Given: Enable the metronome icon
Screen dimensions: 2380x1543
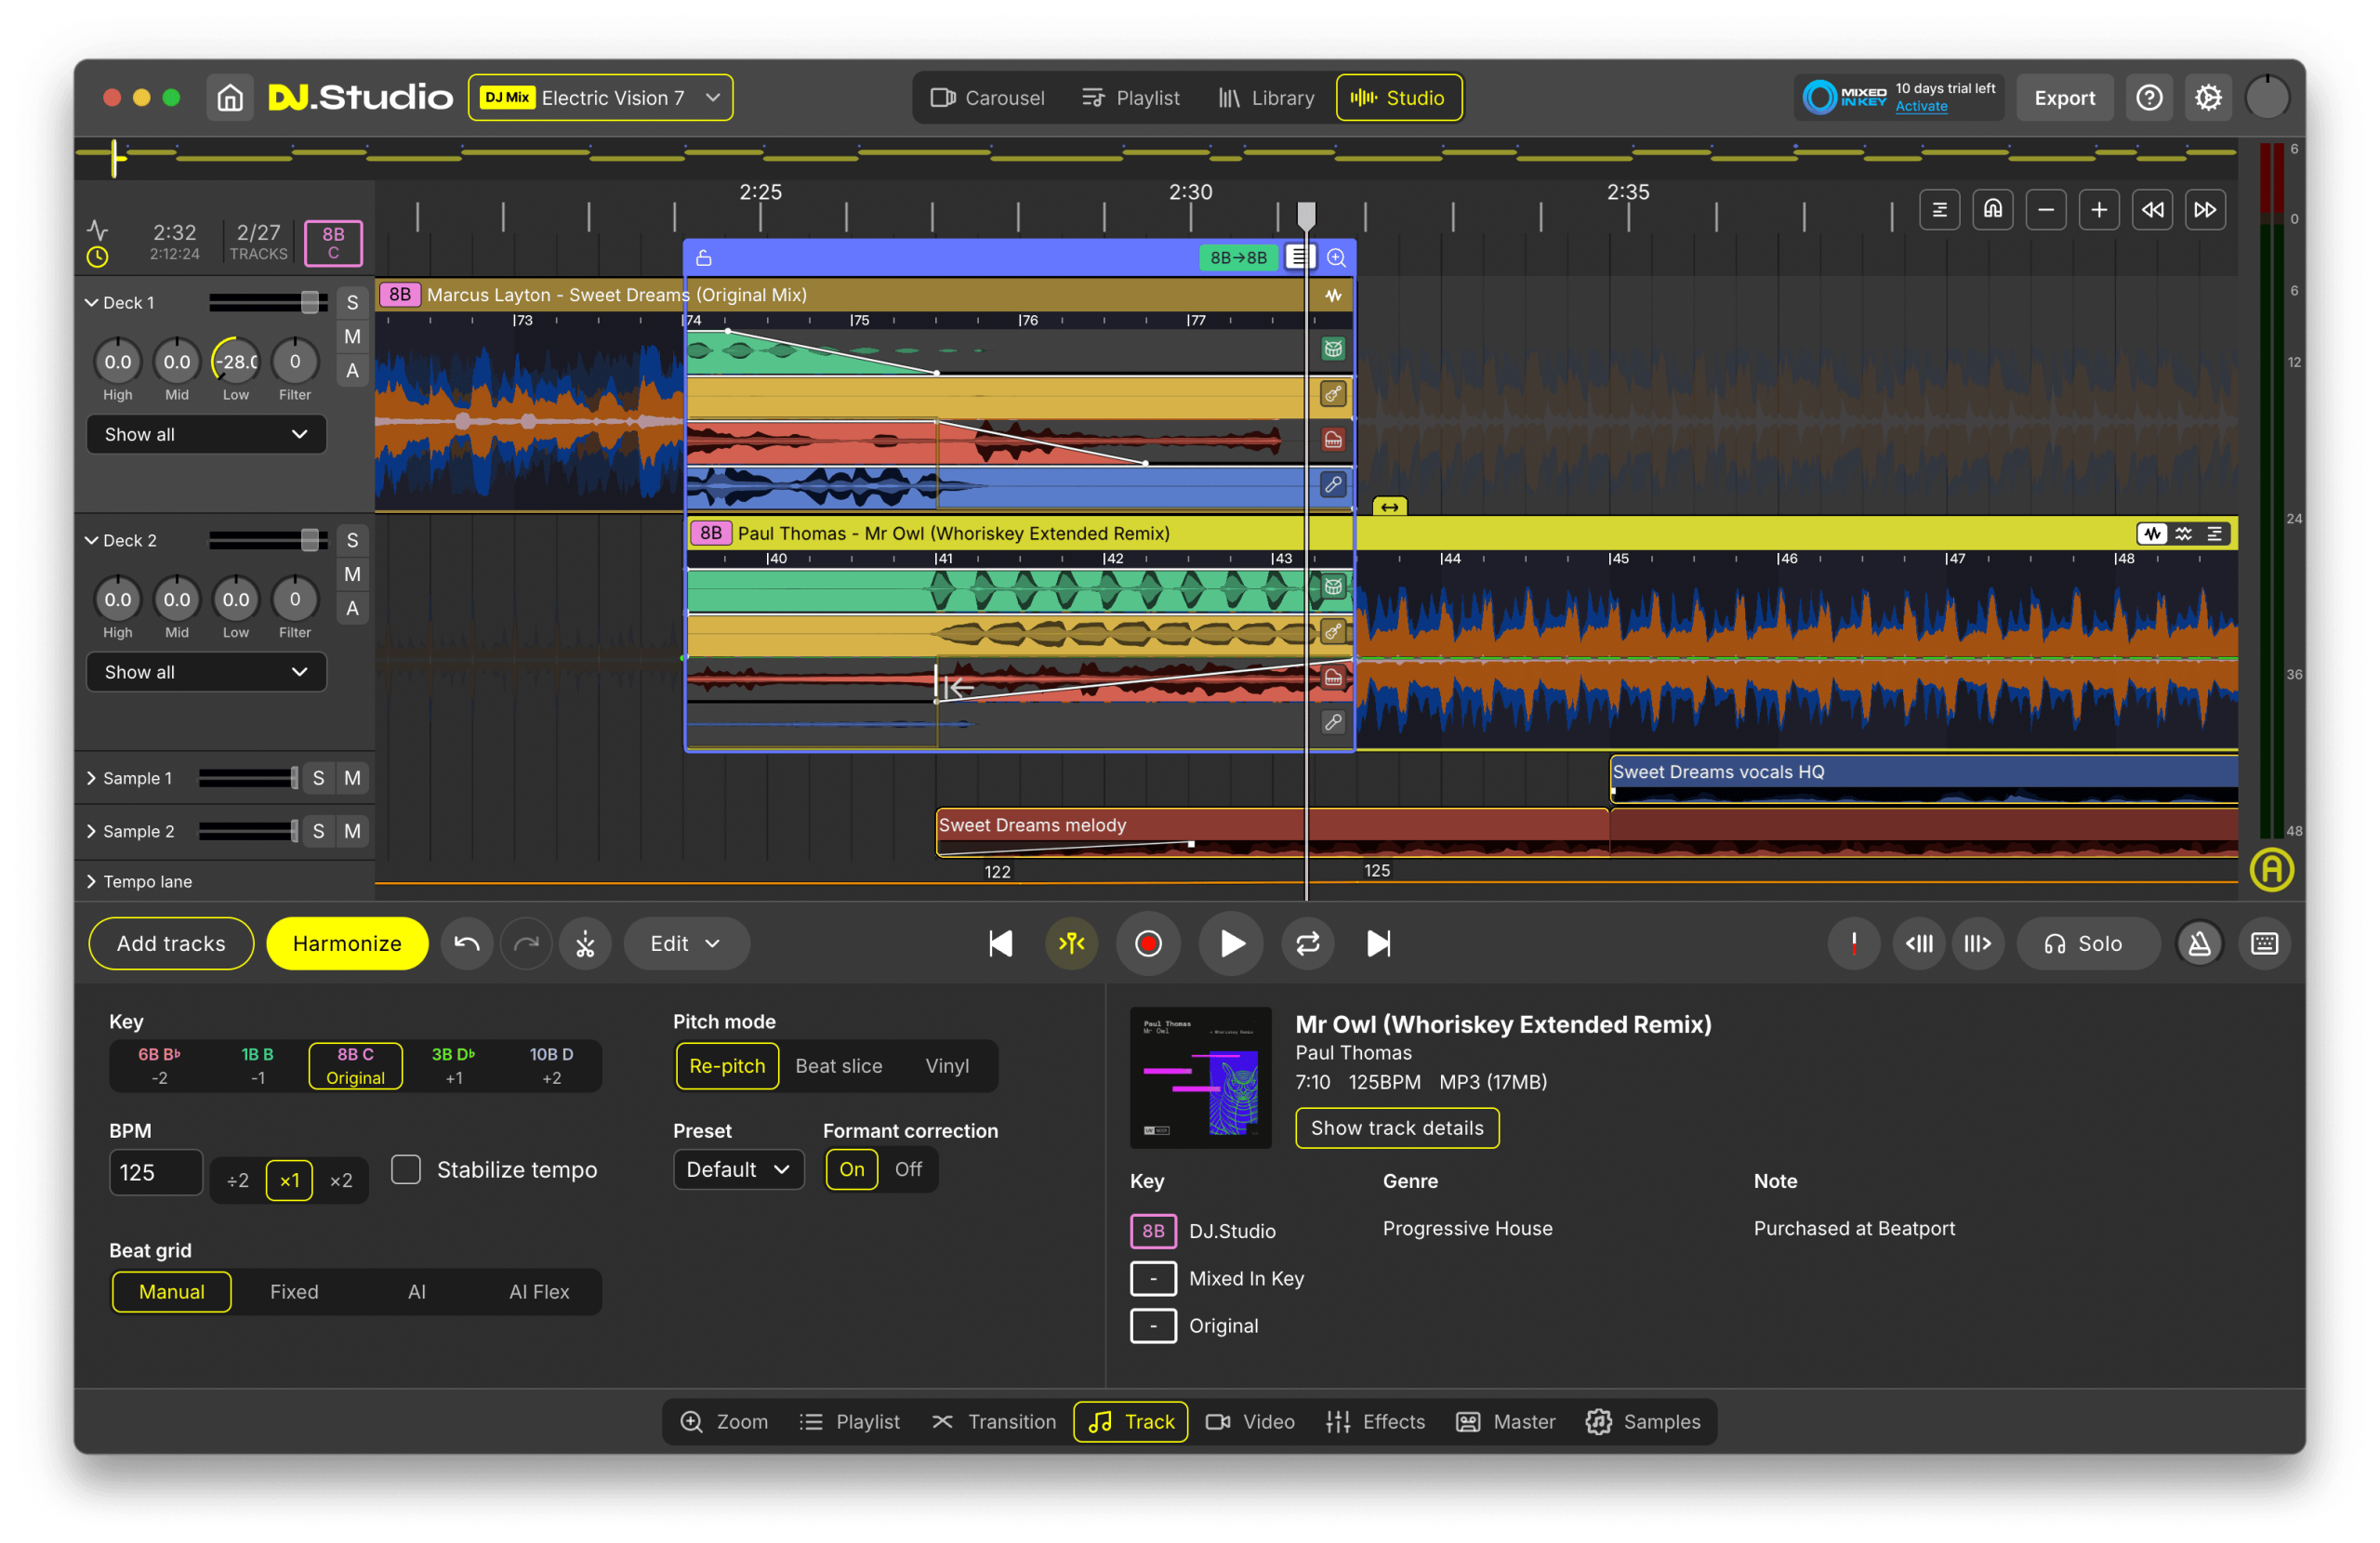Looking at the screenshot, I should tap(2199, 943).
